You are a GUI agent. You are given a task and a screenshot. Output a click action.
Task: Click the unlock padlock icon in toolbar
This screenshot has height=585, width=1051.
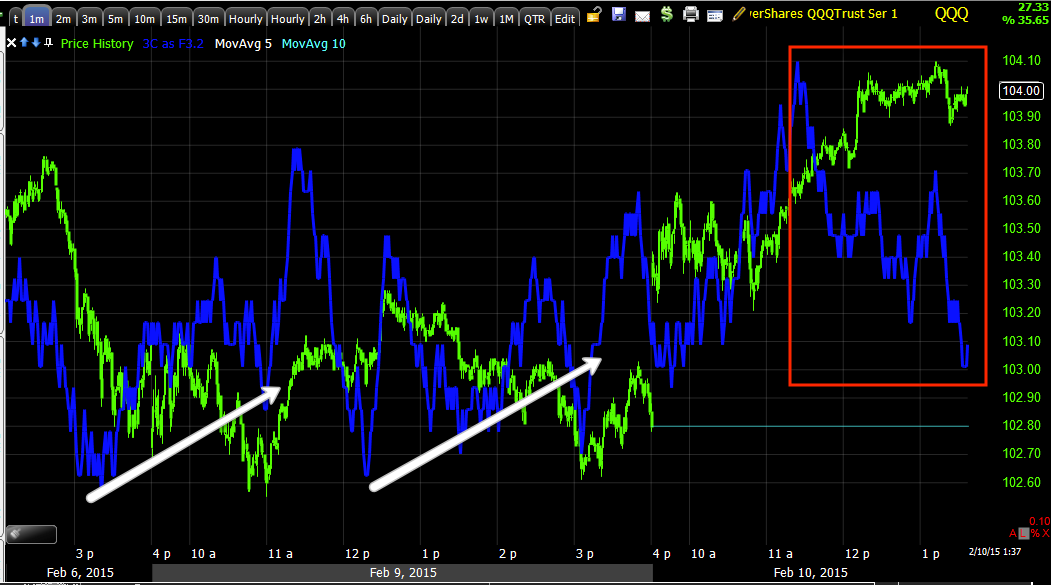tap(594, 14)
